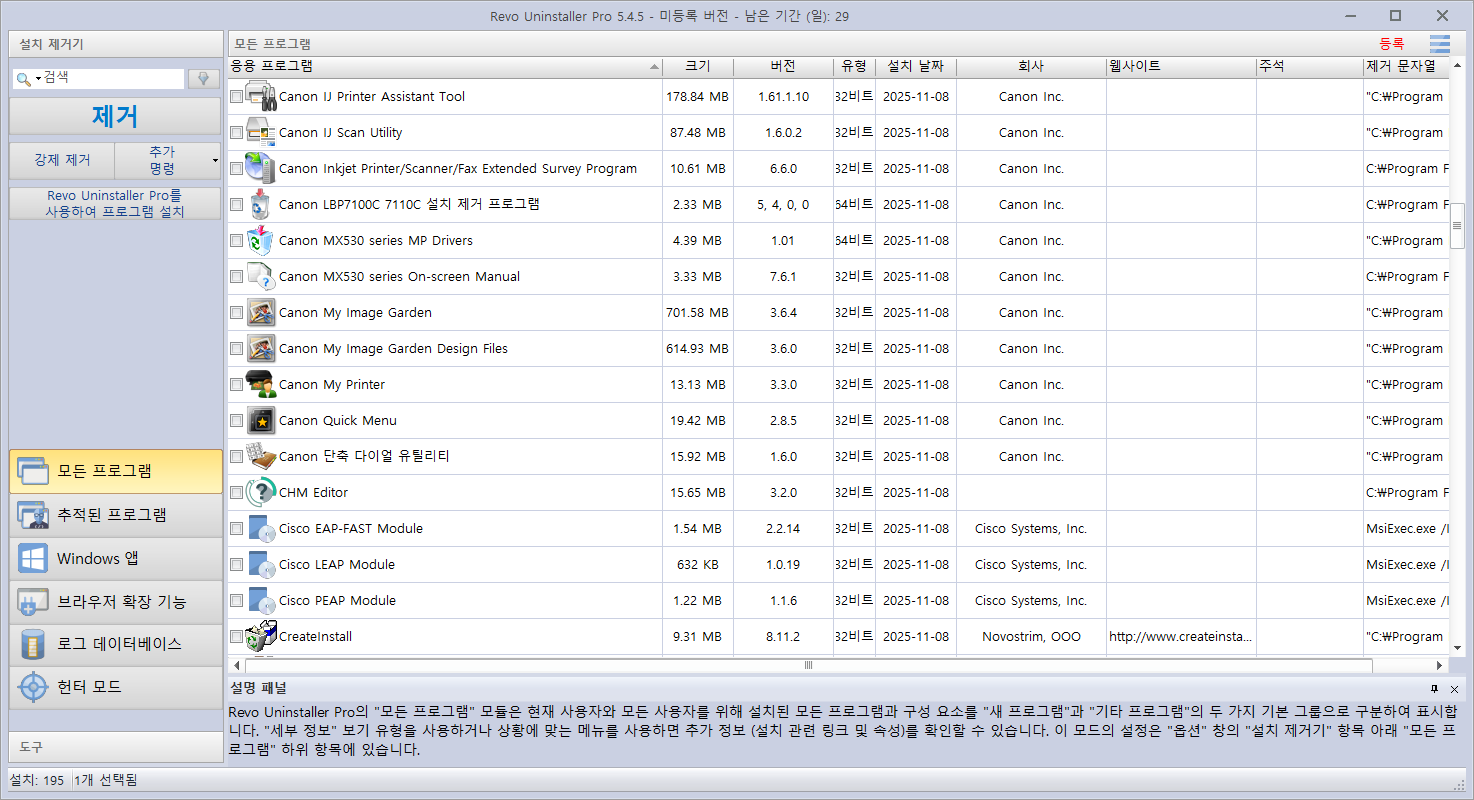The height and width of the screenshot is (800, 1474).
Task: Select Canon My Image Garden Design Files icon
Action: (x=261, y=349)
